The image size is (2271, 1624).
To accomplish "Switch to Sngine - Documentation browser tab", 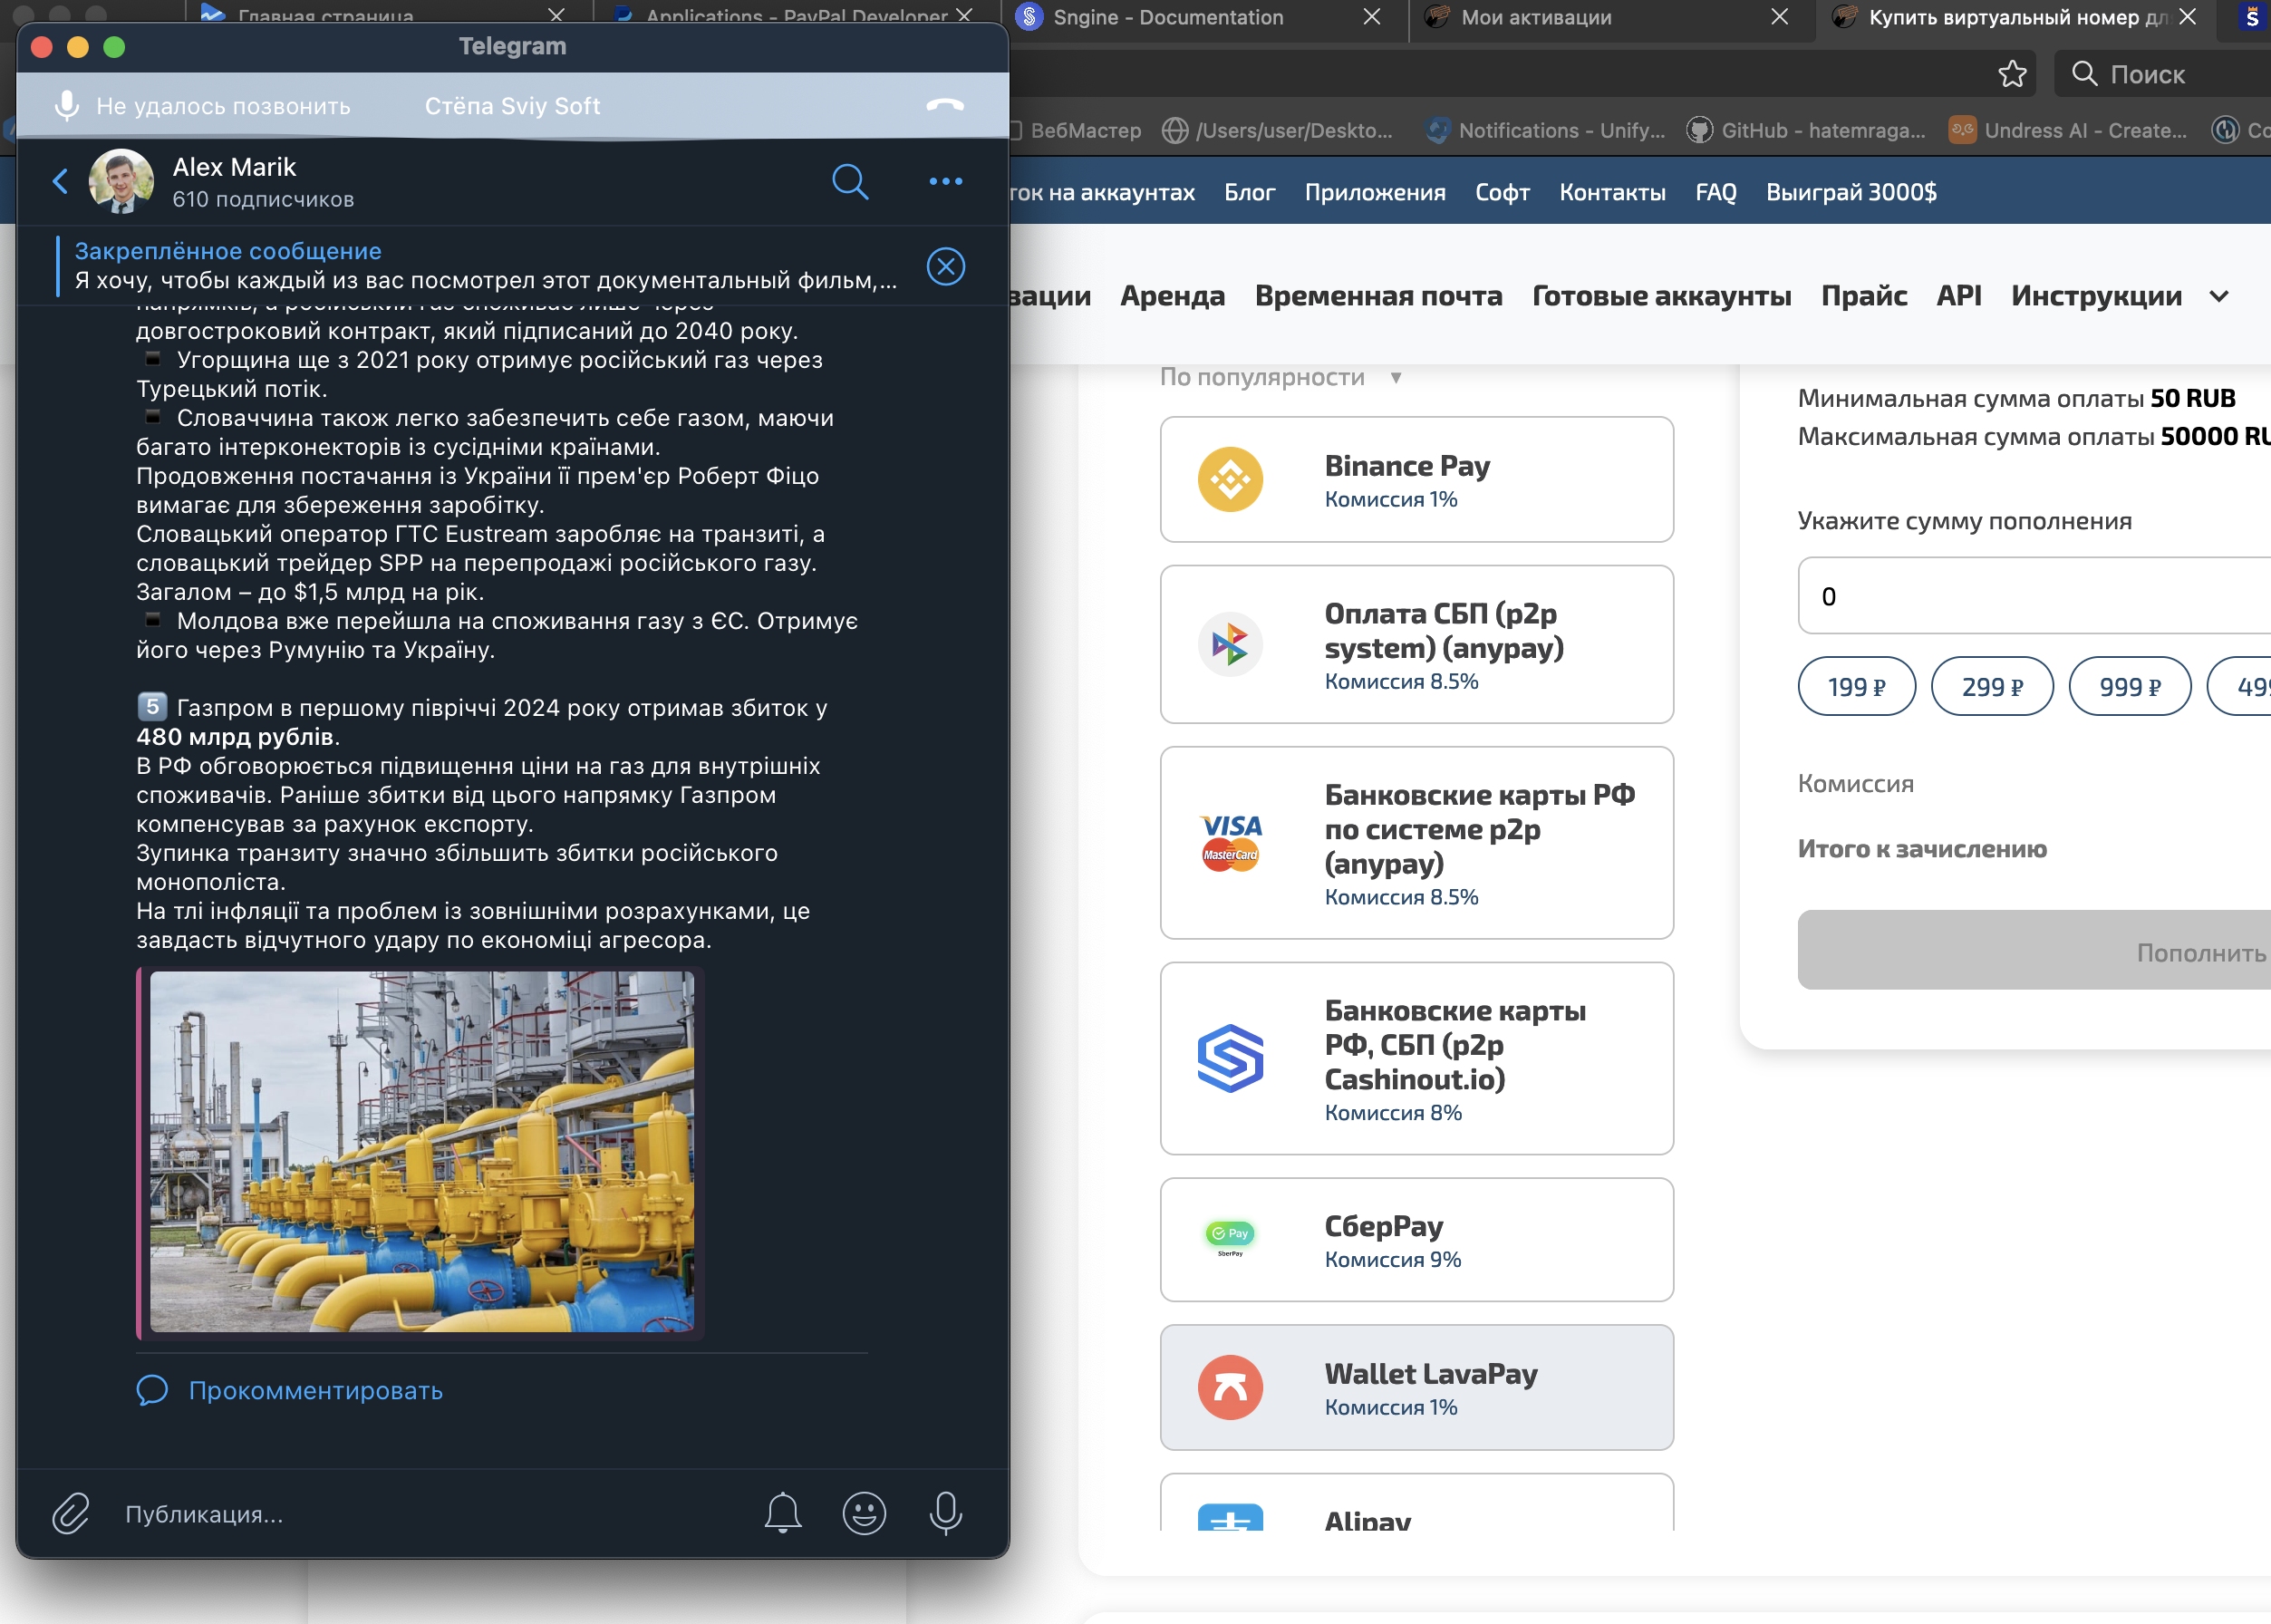I will [1168, 17].
